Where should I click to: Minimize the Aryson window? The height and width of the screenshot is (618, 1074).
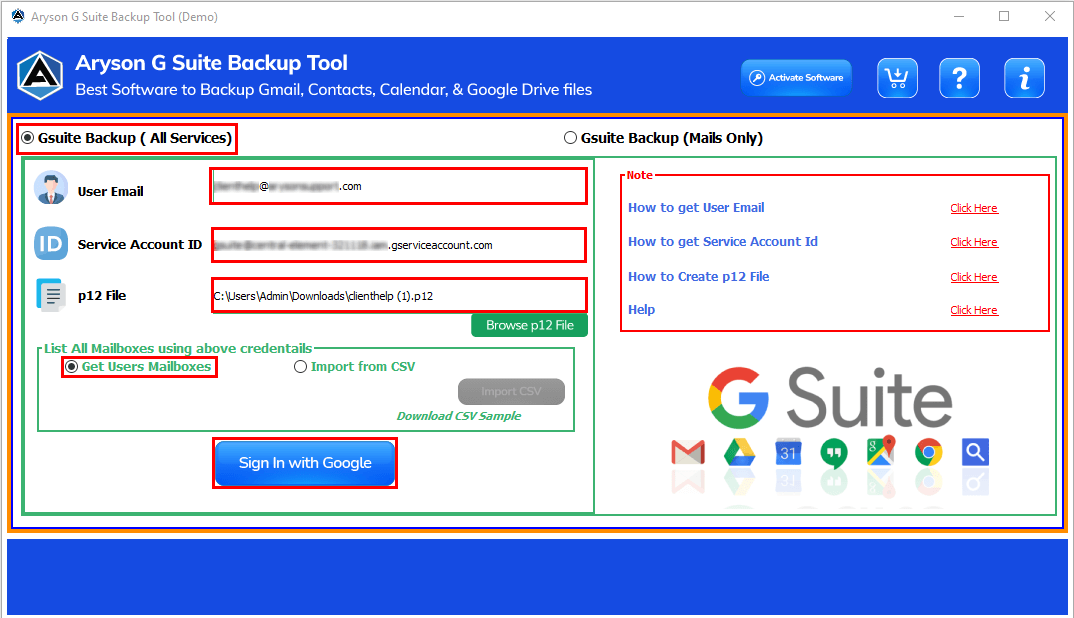(x=959, y=16)
